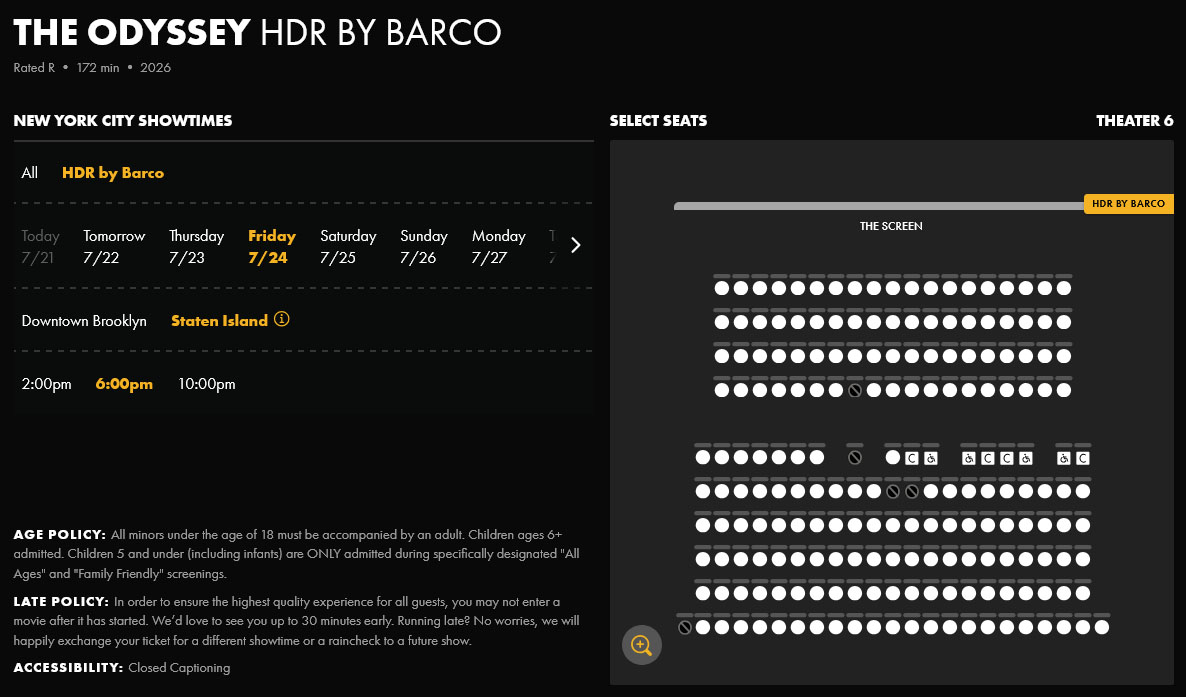Pick the 6:00pm showtime
Screen dimensions: 1186x697
click(124, 384)
